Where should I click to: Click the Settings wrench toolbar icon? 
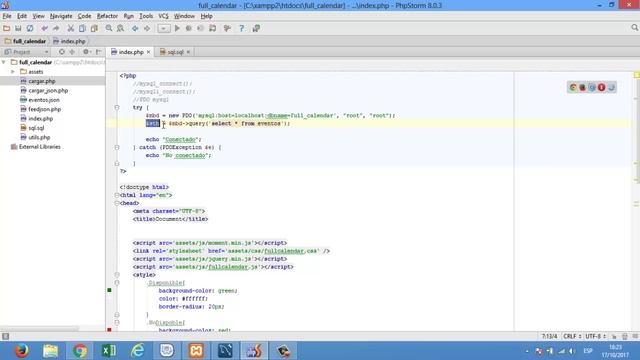[x=227, y=28]
